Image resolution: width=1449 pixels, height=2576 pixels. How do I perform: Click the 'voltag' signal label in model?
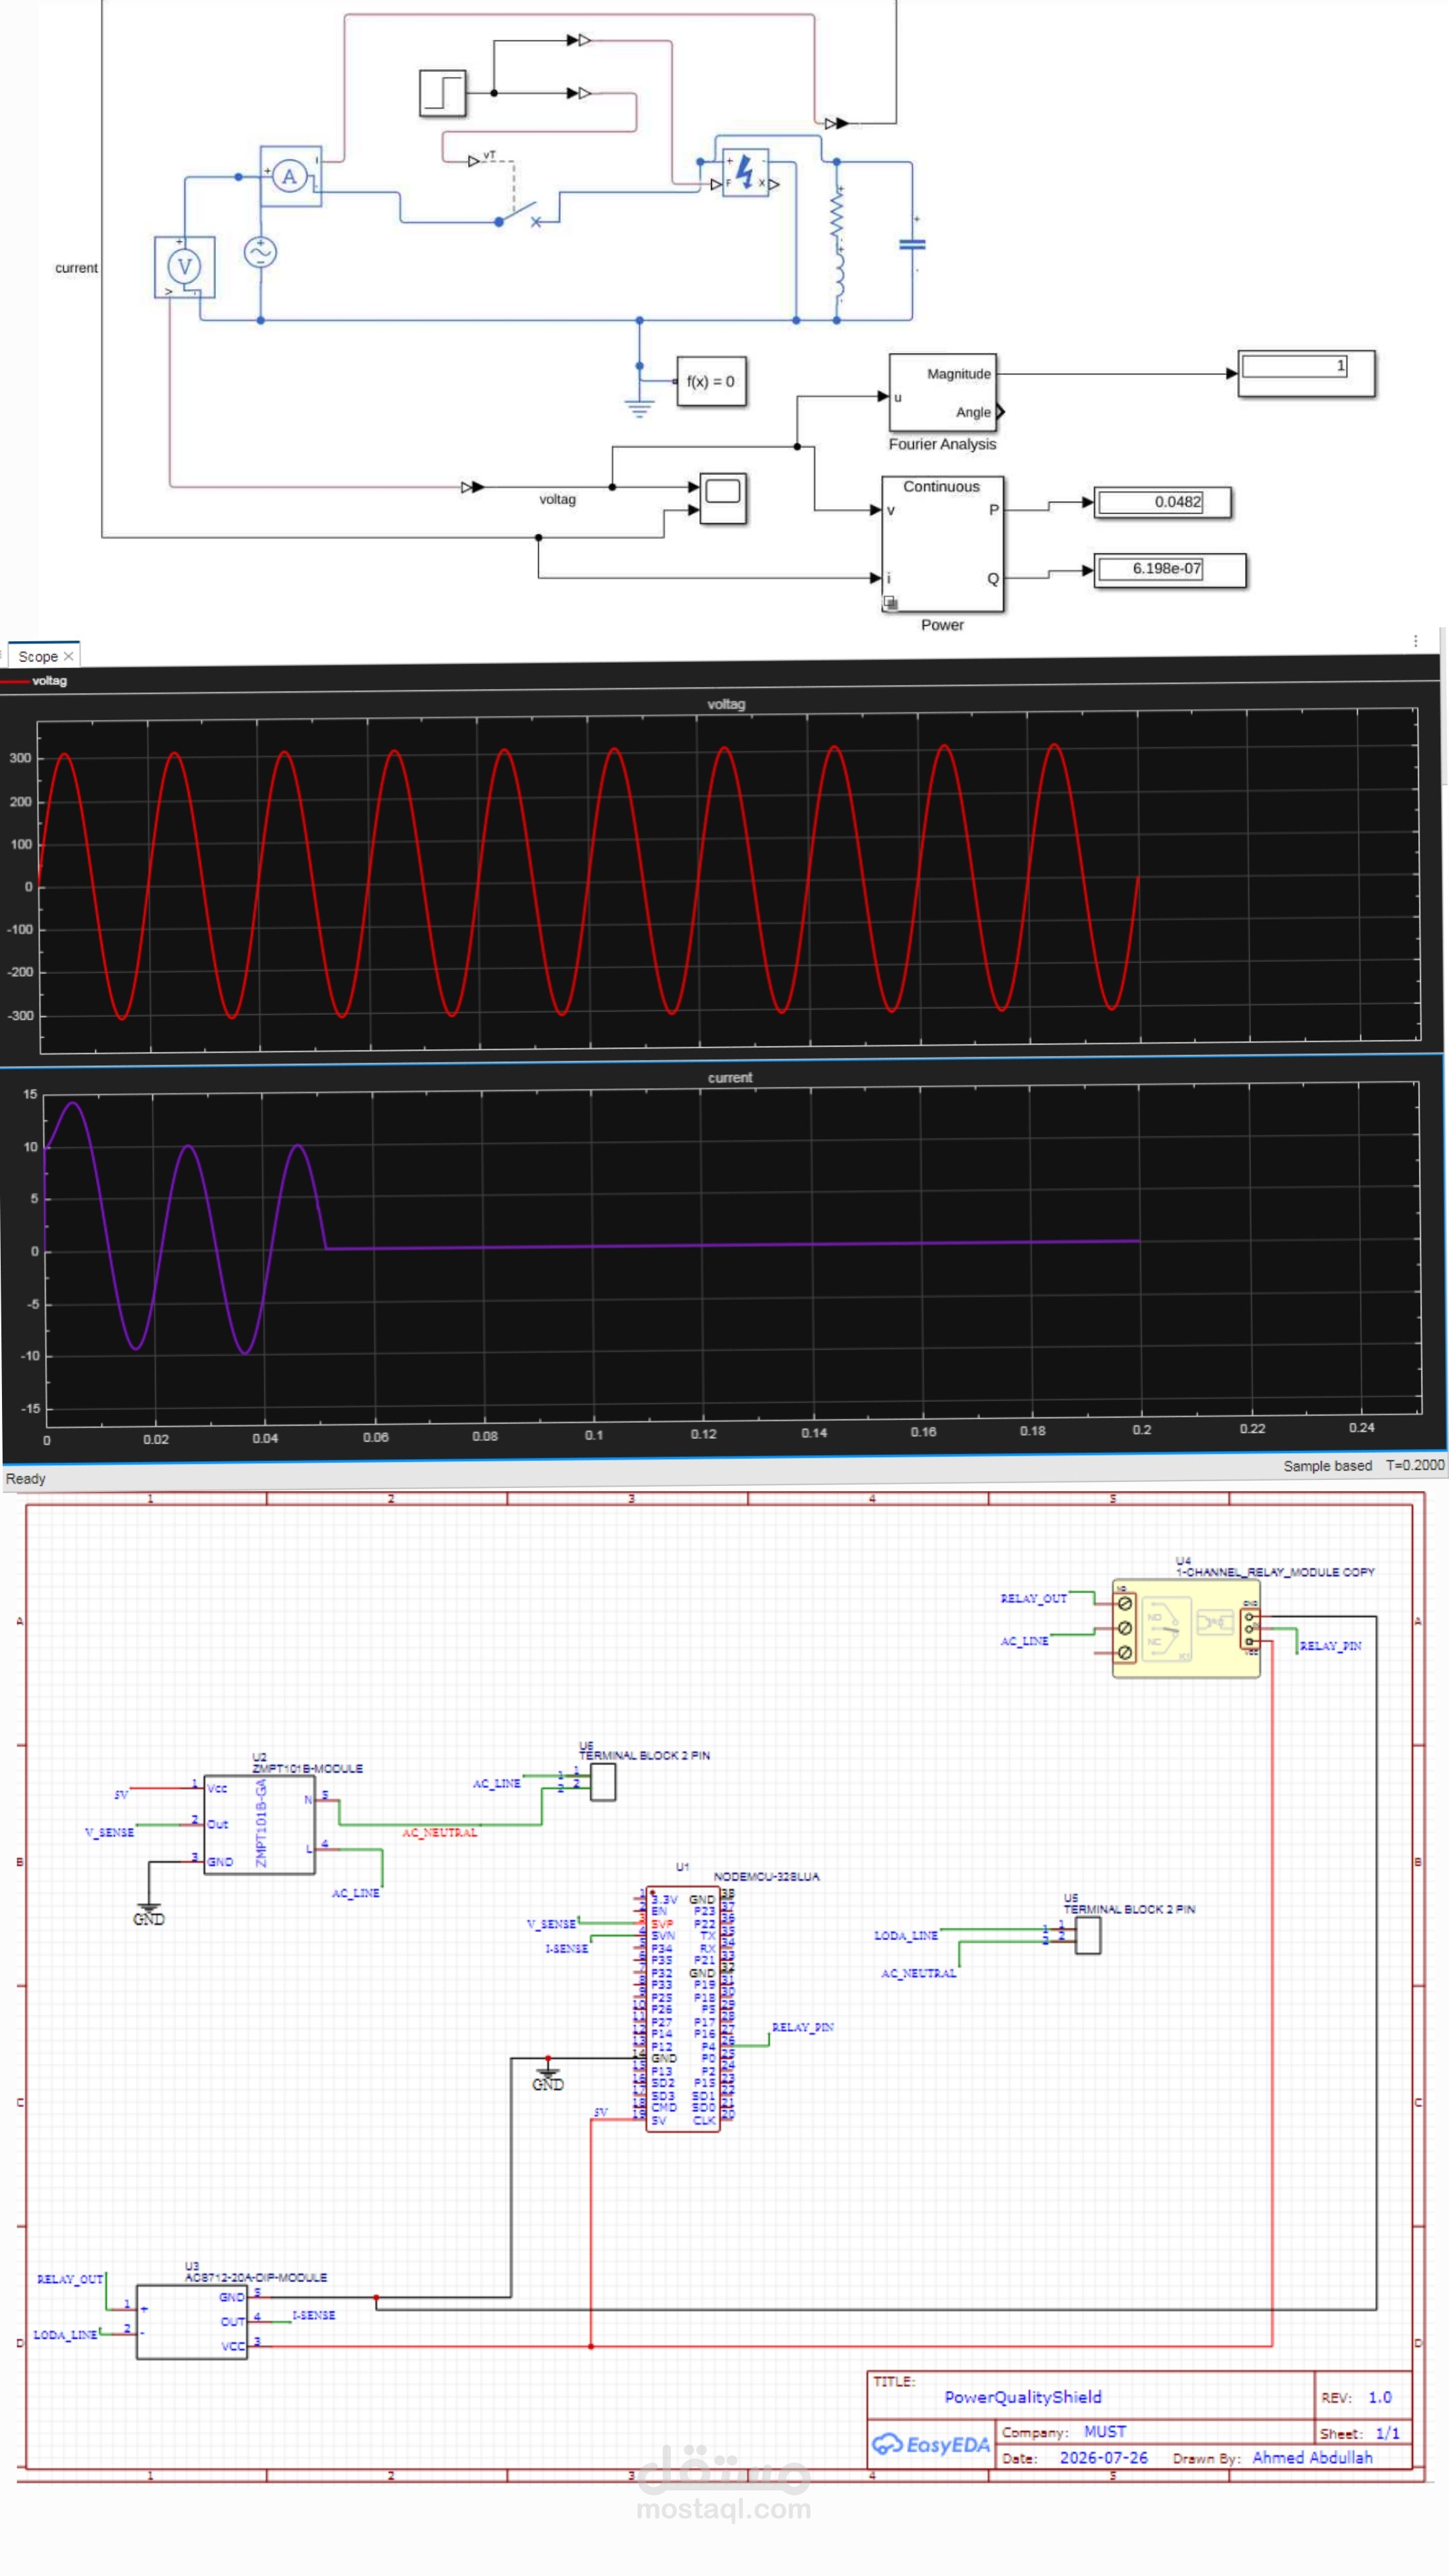tap(557, 499)
